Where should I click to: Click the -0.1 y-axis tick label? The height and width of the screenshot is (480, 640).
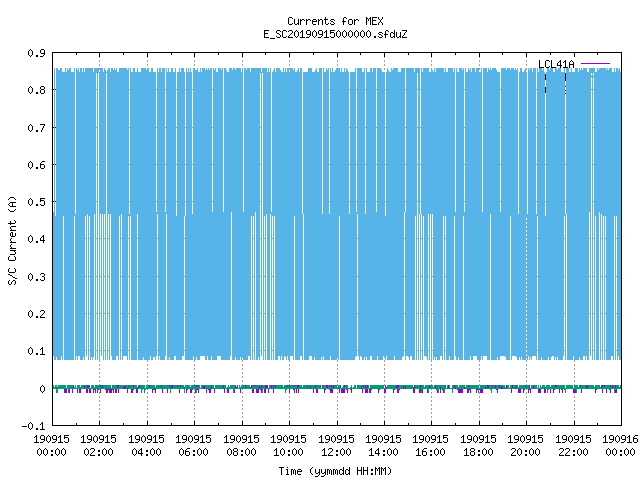pyautogui.click(x=34, y=426)
